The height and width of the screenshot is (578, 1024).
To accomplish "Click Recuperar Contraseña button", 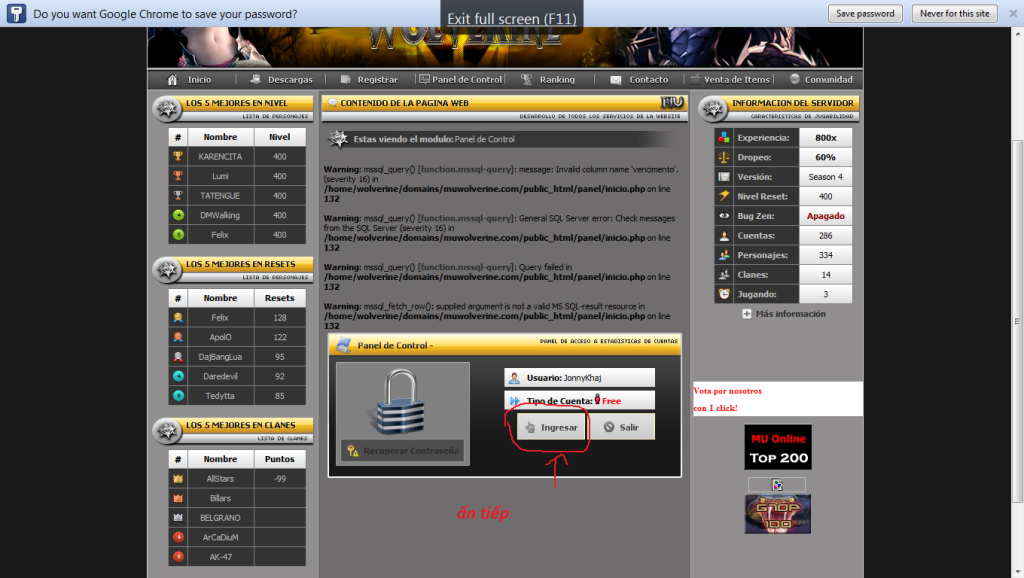I will point(402,451).
